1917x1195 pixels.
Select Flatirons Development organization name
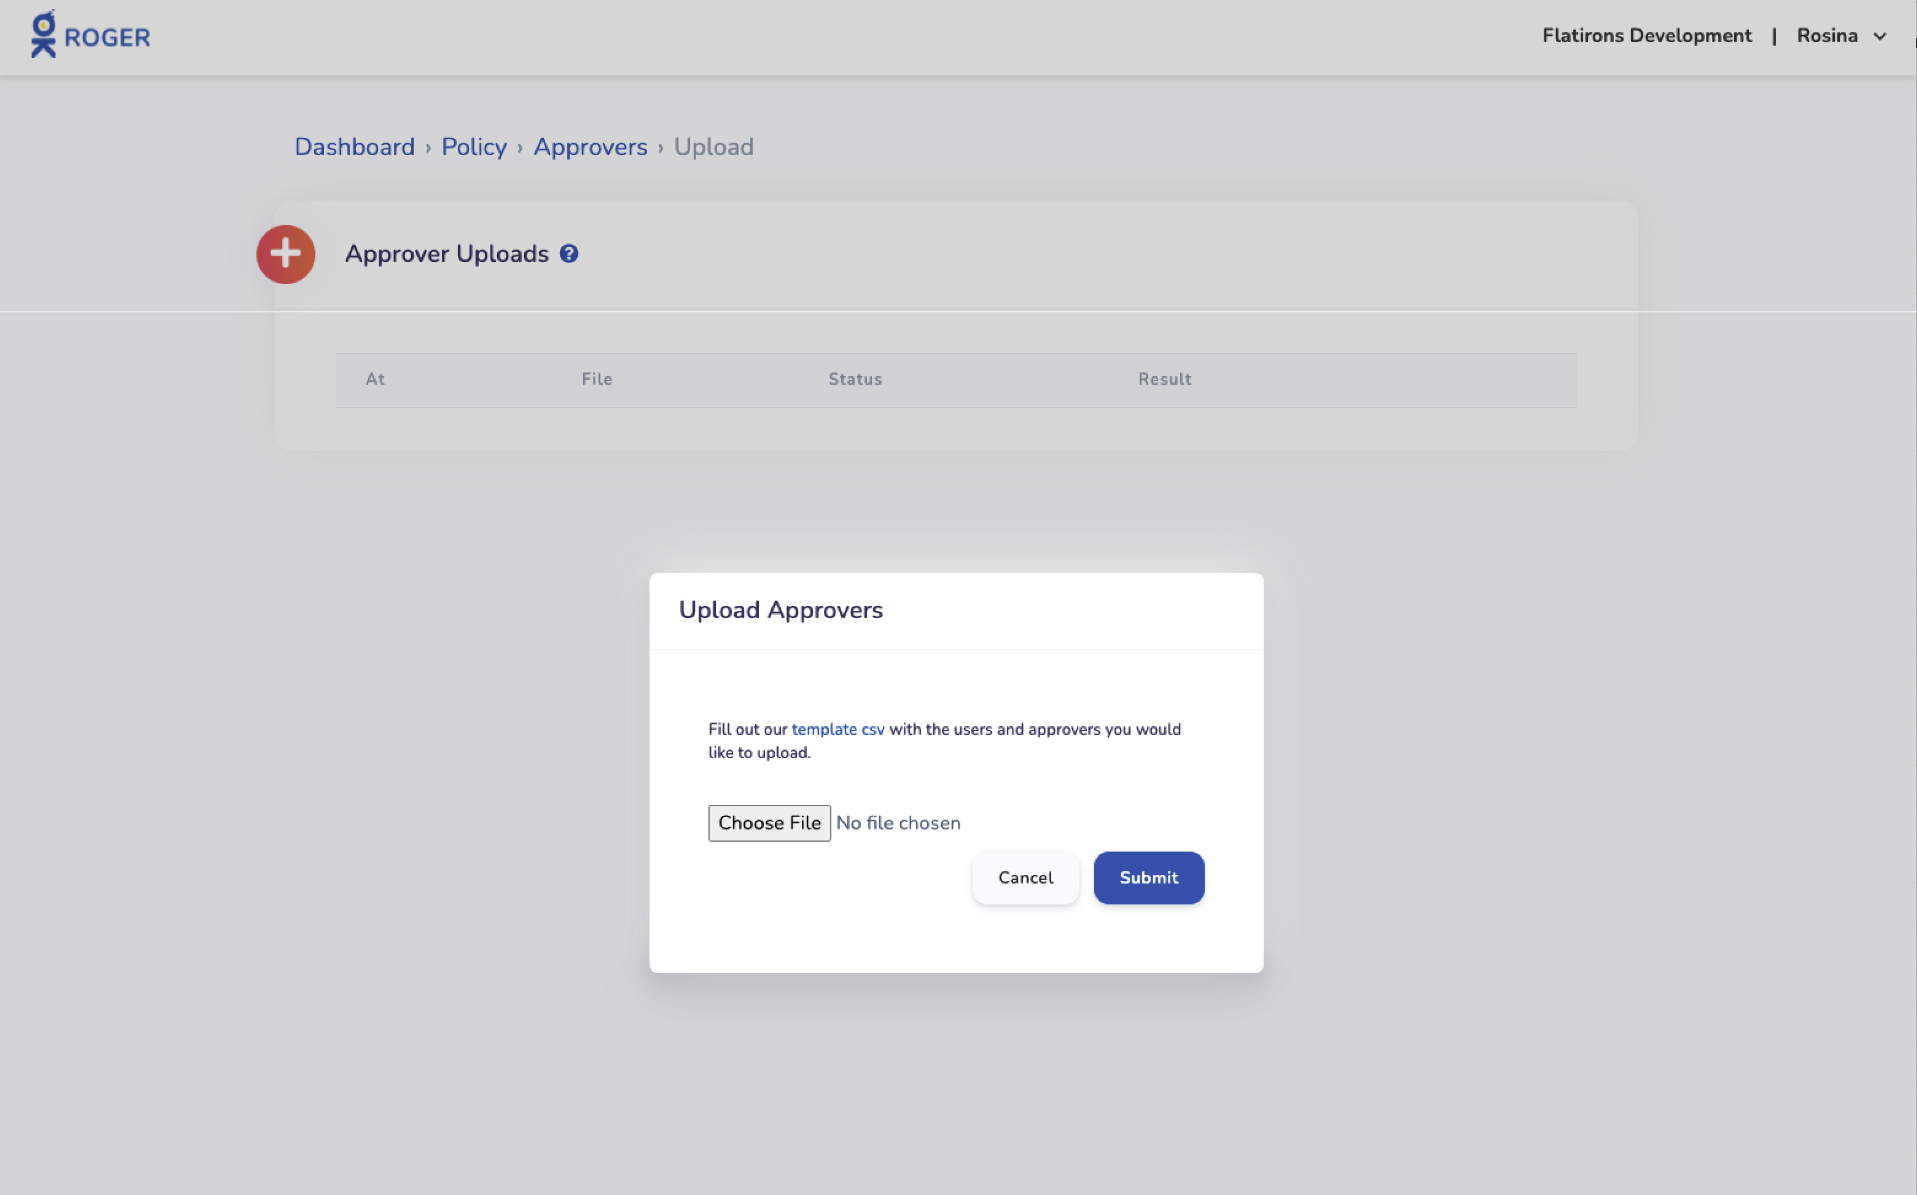tap(1646, 36)
